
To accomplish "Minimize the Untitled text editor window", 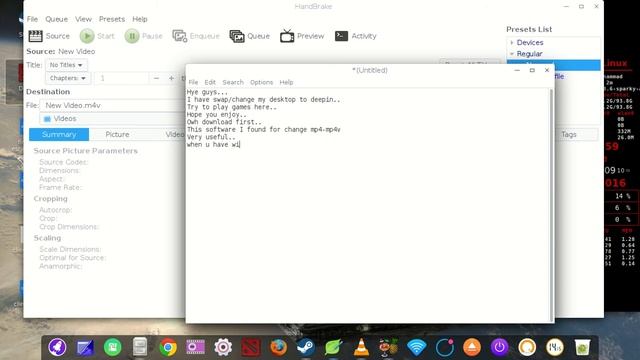I will click(x=517, y=70).
